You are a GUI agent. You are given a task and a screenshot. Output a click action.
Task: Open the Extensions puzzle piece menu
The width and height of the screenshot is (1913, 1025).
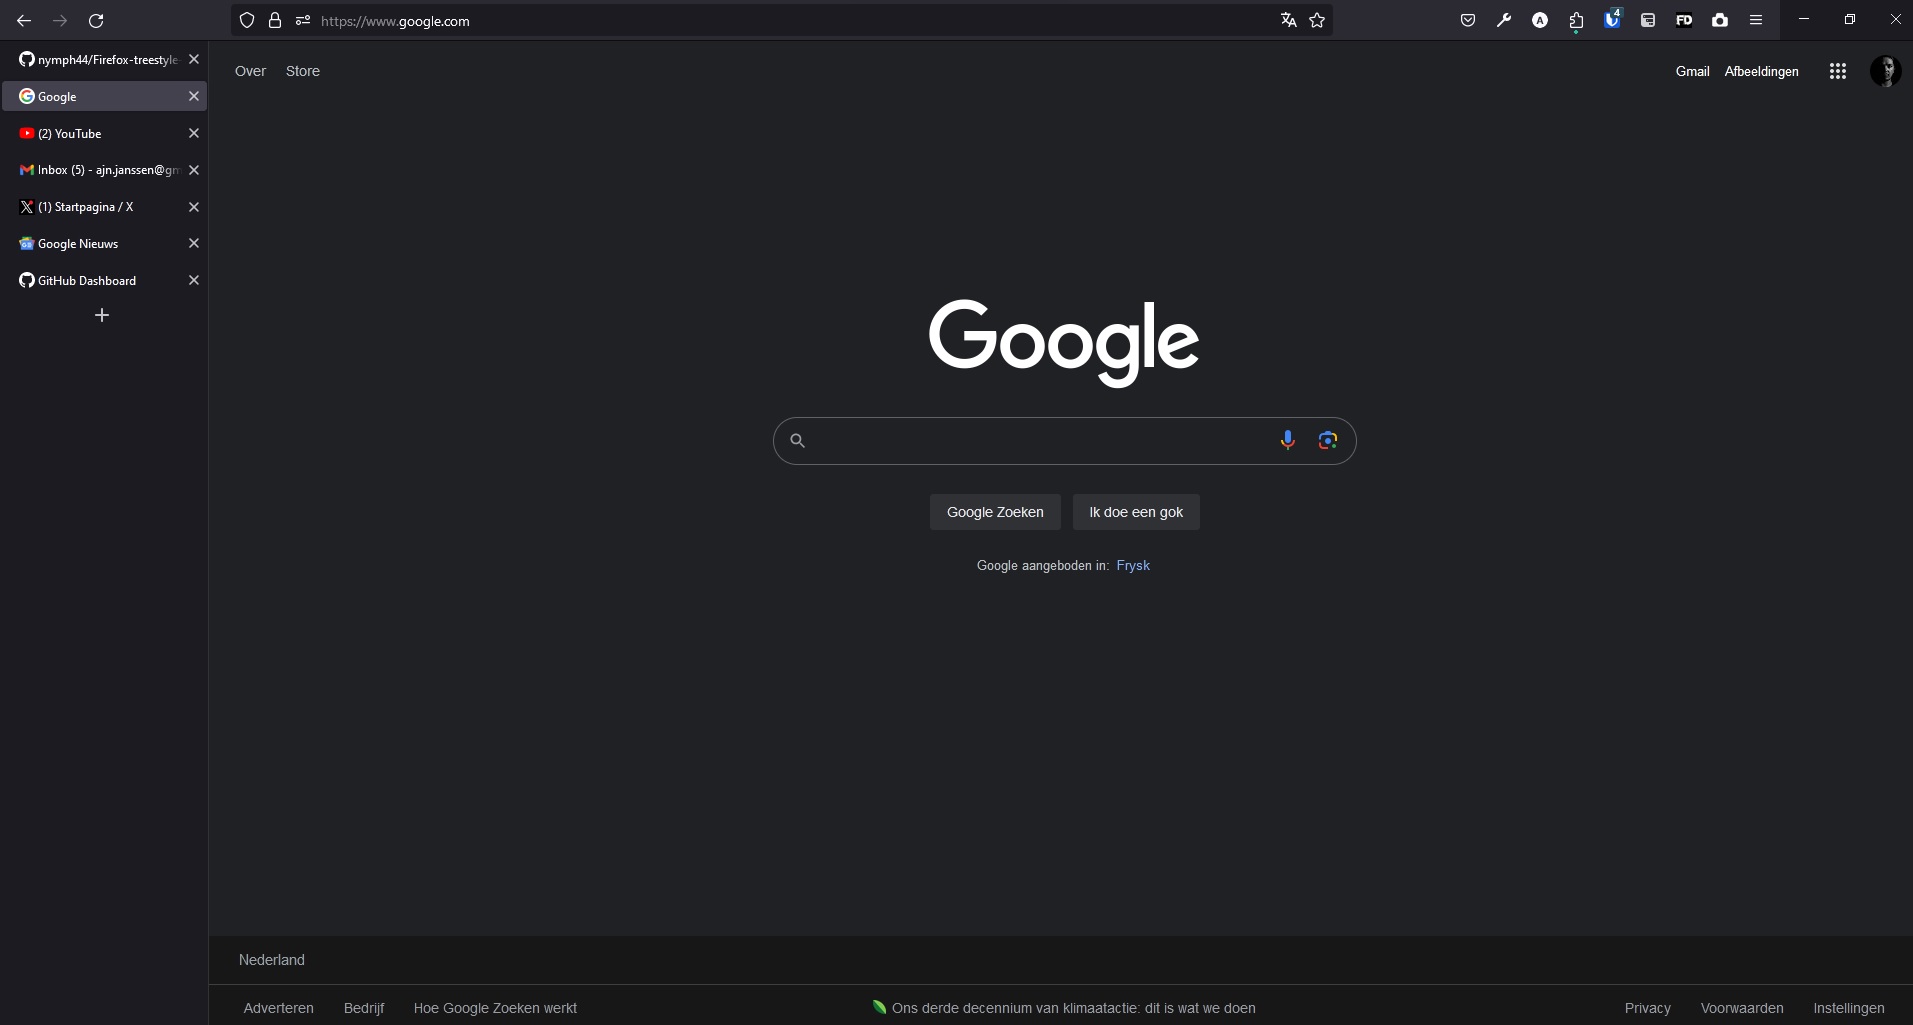pyautogui.click(x=1576, y=20)
